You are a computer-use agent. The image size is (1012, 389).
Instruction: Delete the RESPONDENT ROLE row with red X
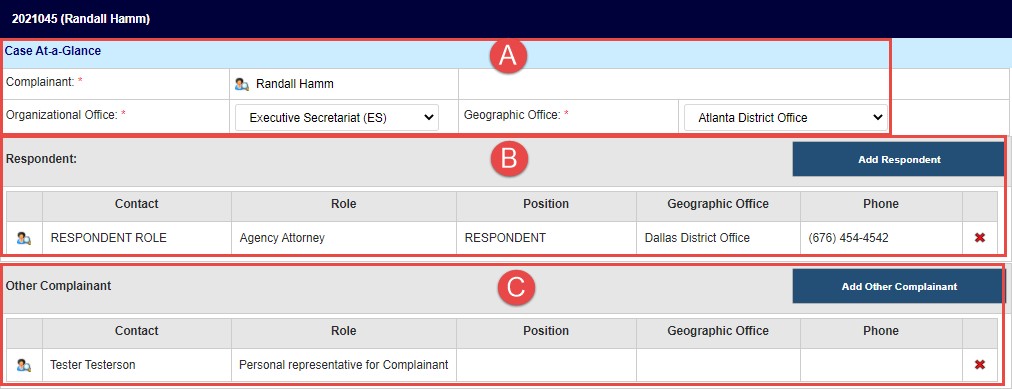(x=980, y=238)
